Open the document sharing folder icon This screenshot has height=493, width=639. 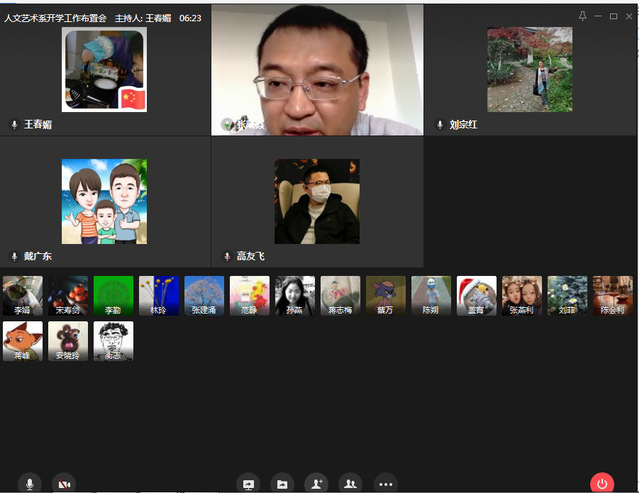click(282, 483)
